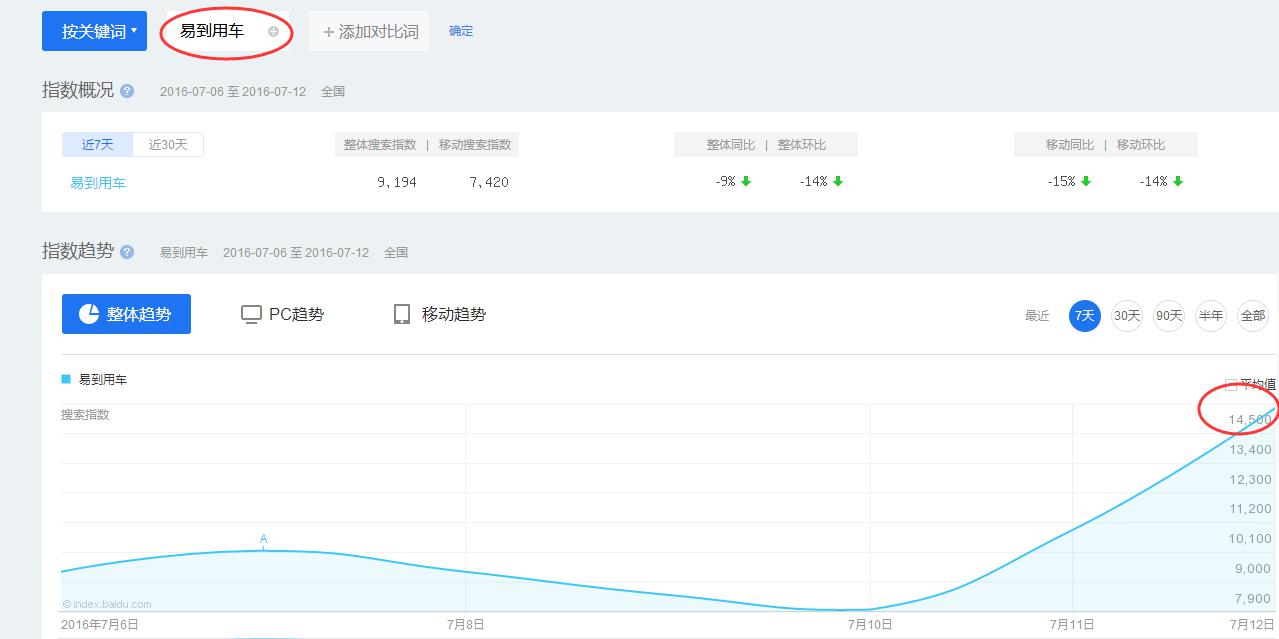Image resolution: width=1279 pixels, height=639 pixels.
Task: Click the 7月10日 axis label
Action: (x=870, y=624)
